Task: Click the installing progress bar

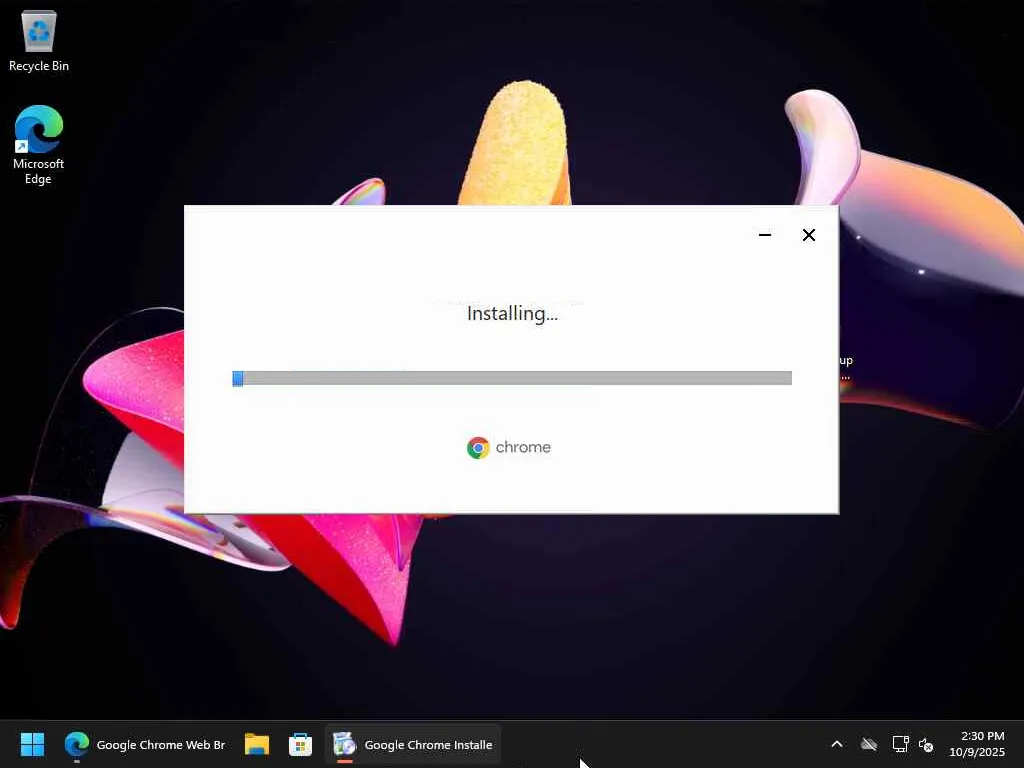Action: pyautogui.click(x=512, y=378)
